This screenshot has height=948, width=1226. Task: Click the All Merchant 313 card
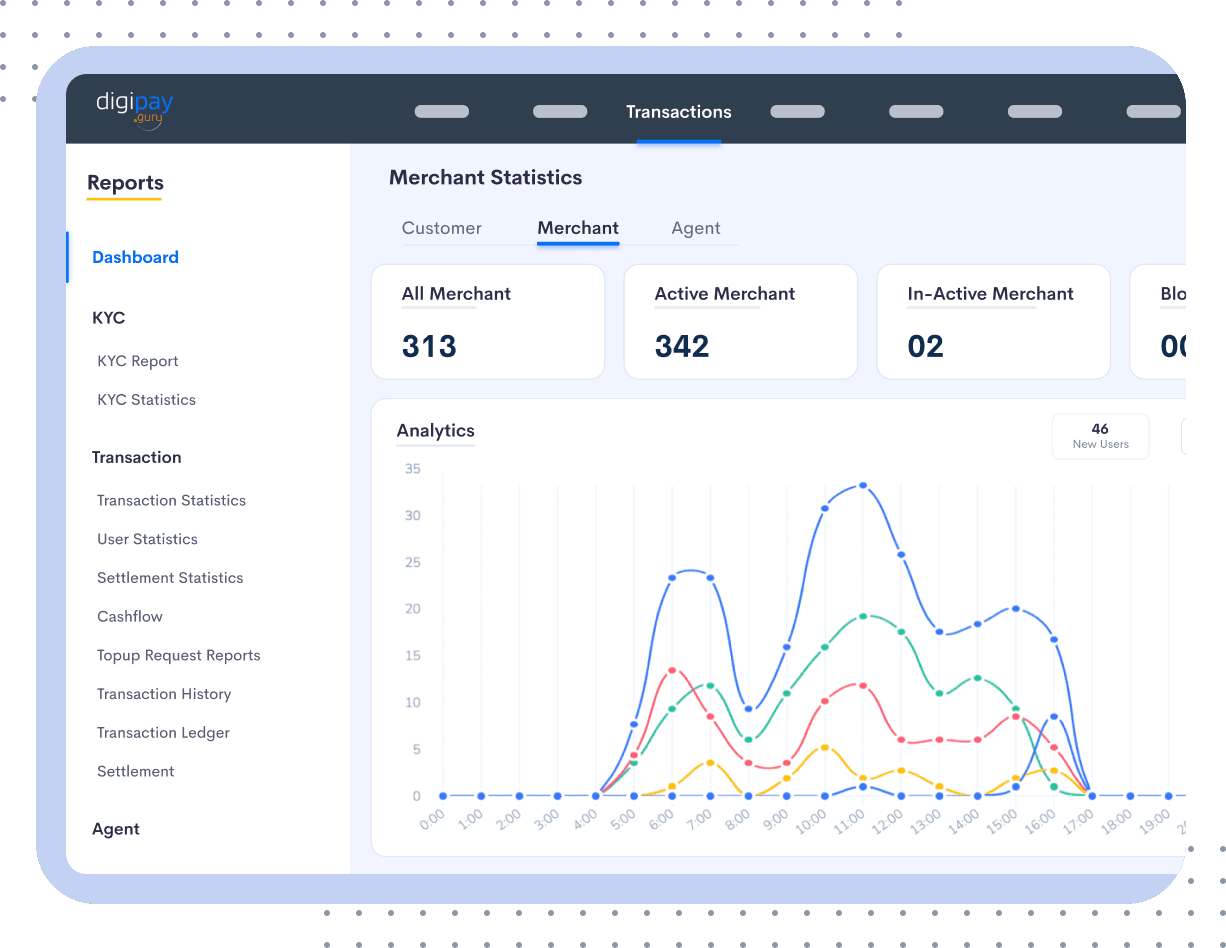click(487, 322)
